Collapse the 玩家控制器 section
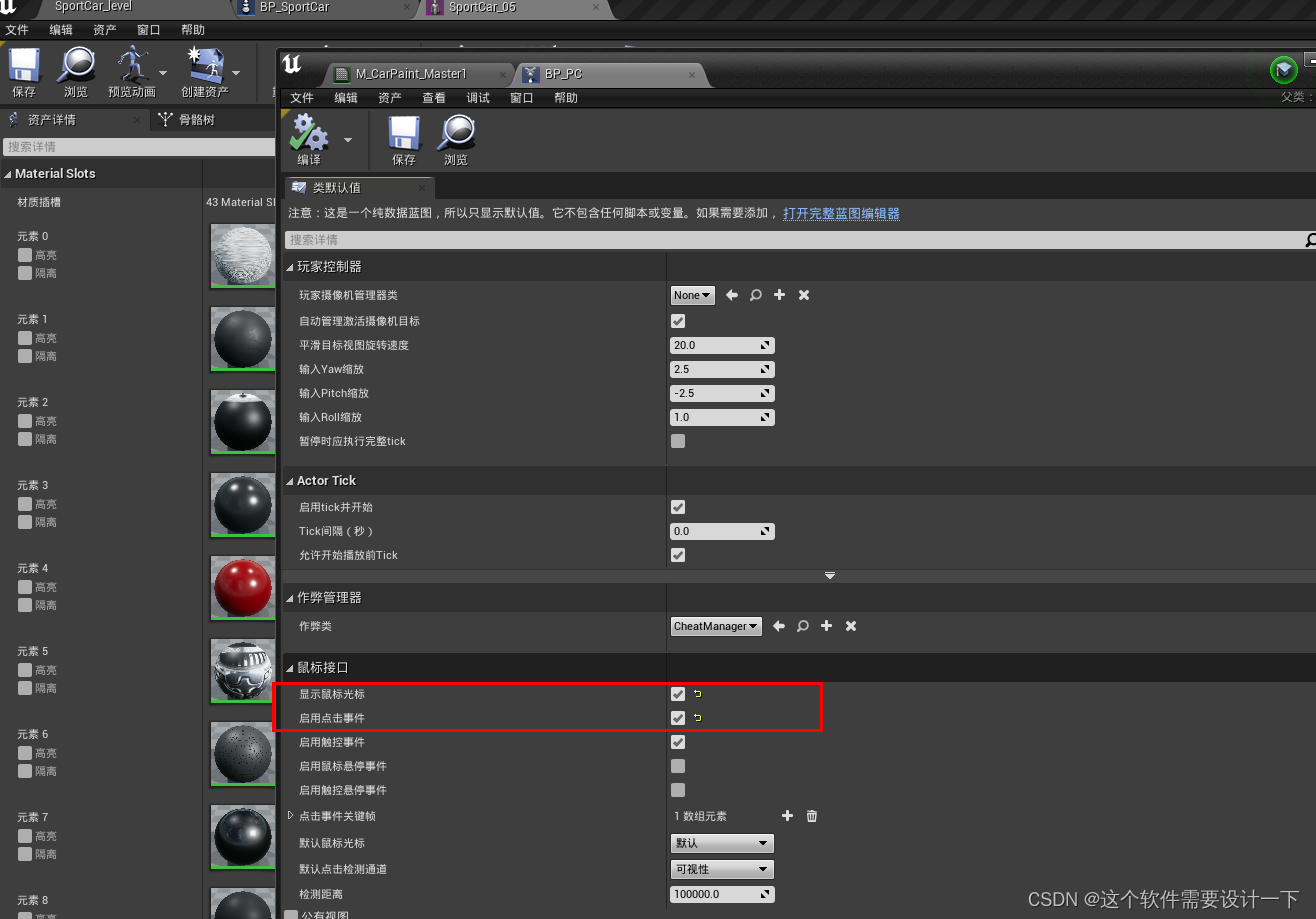The image size is (1316, 919). [x=290, y=267]
